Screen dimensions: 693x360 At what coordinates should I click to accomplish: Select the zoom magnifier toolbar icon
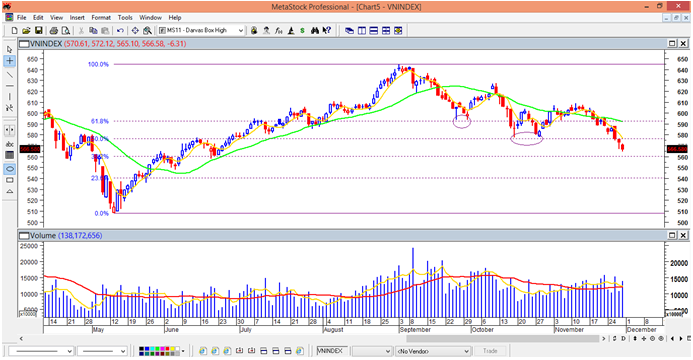pyautogui.click(x=148, y=30)
